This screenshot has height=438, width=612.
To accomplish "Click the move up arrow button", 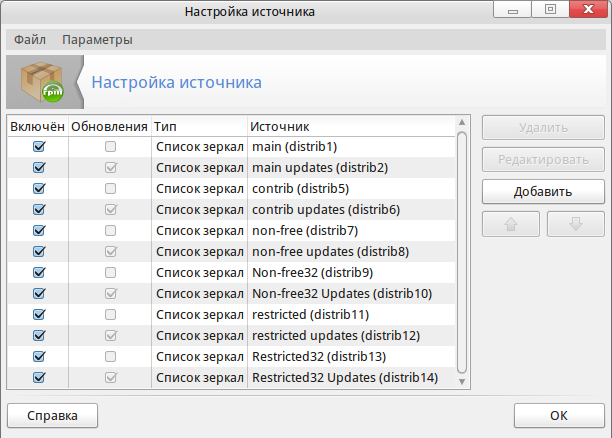I will tap(511, 224).
